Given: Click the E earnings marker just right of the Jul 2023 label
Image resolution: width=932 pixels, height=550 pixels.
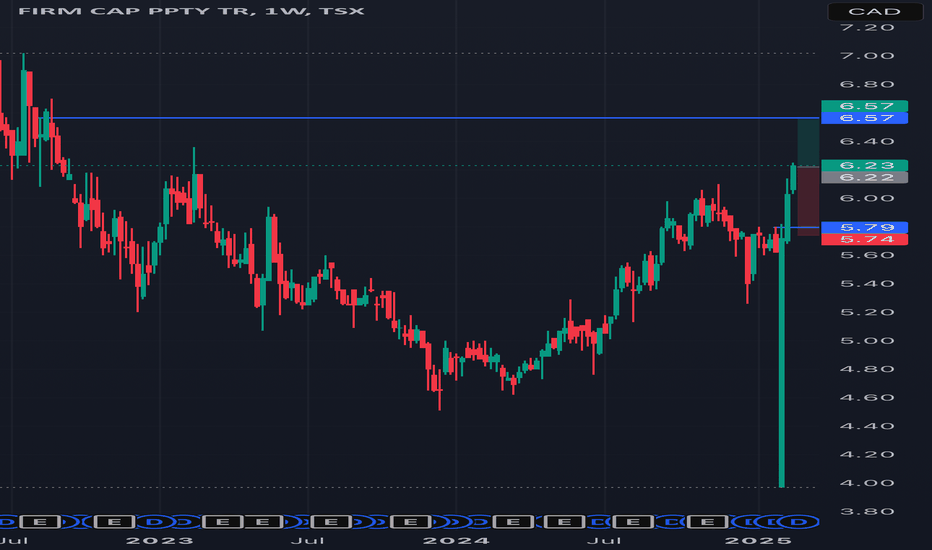Looking at the screenshot, I should click(331, 522).
